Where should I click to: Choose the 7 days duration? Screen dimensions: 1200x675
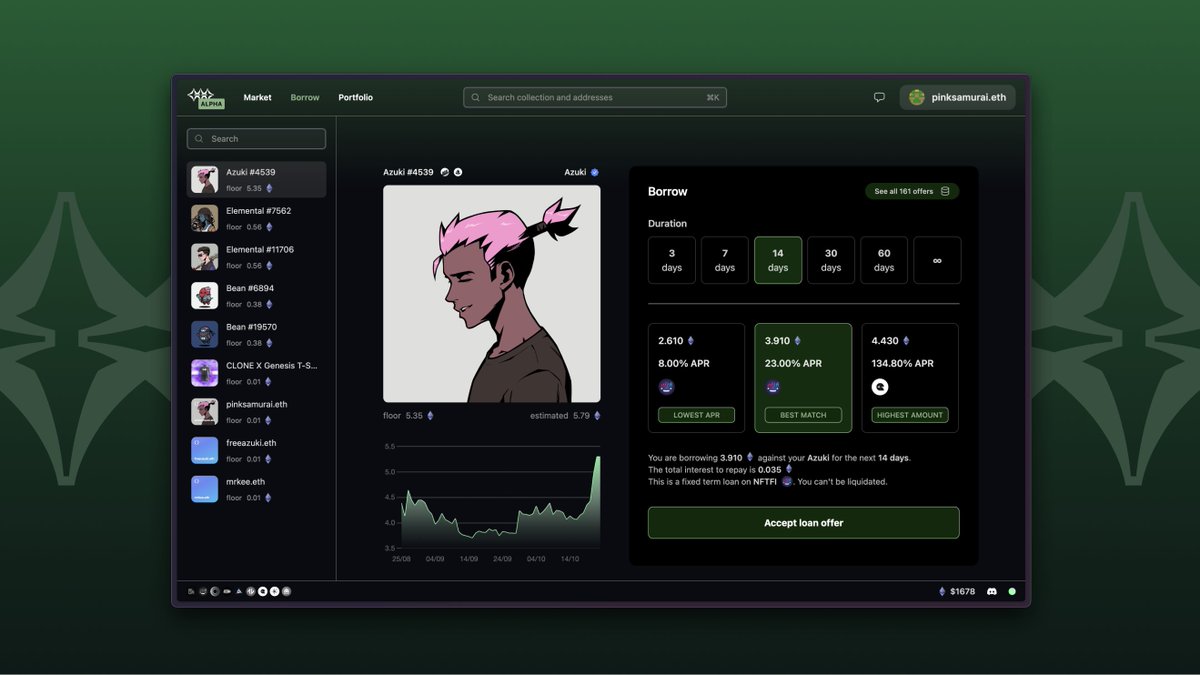pyautogui.click(x=725, y=260)
